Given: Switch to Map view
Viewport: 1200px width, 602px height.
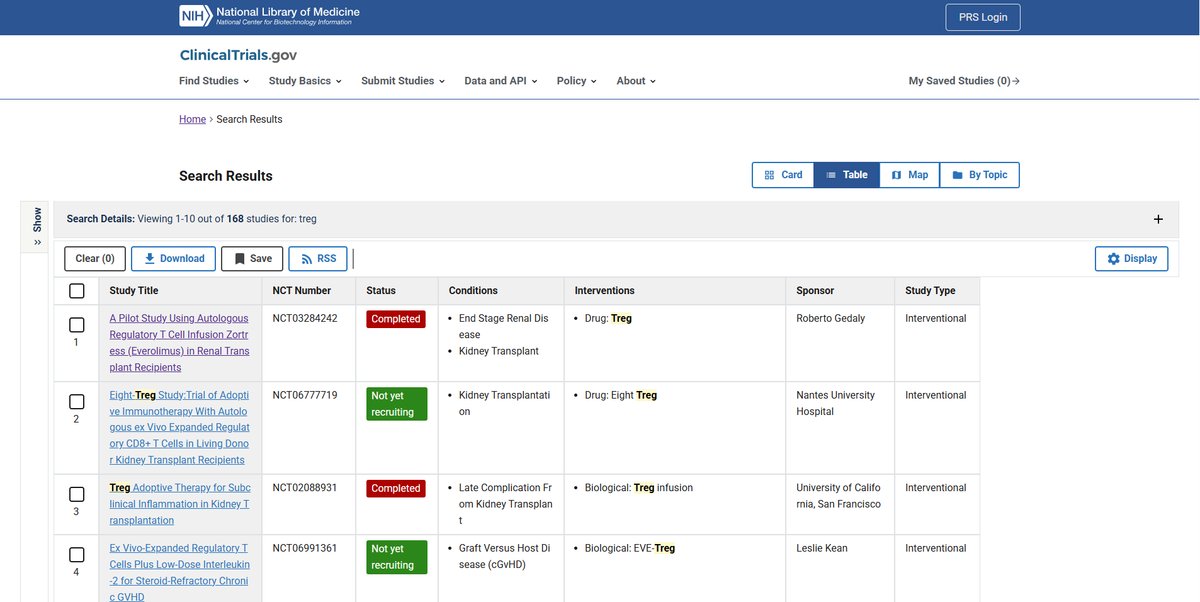Looking at the screenshot, I should click(x=909, y=175).
